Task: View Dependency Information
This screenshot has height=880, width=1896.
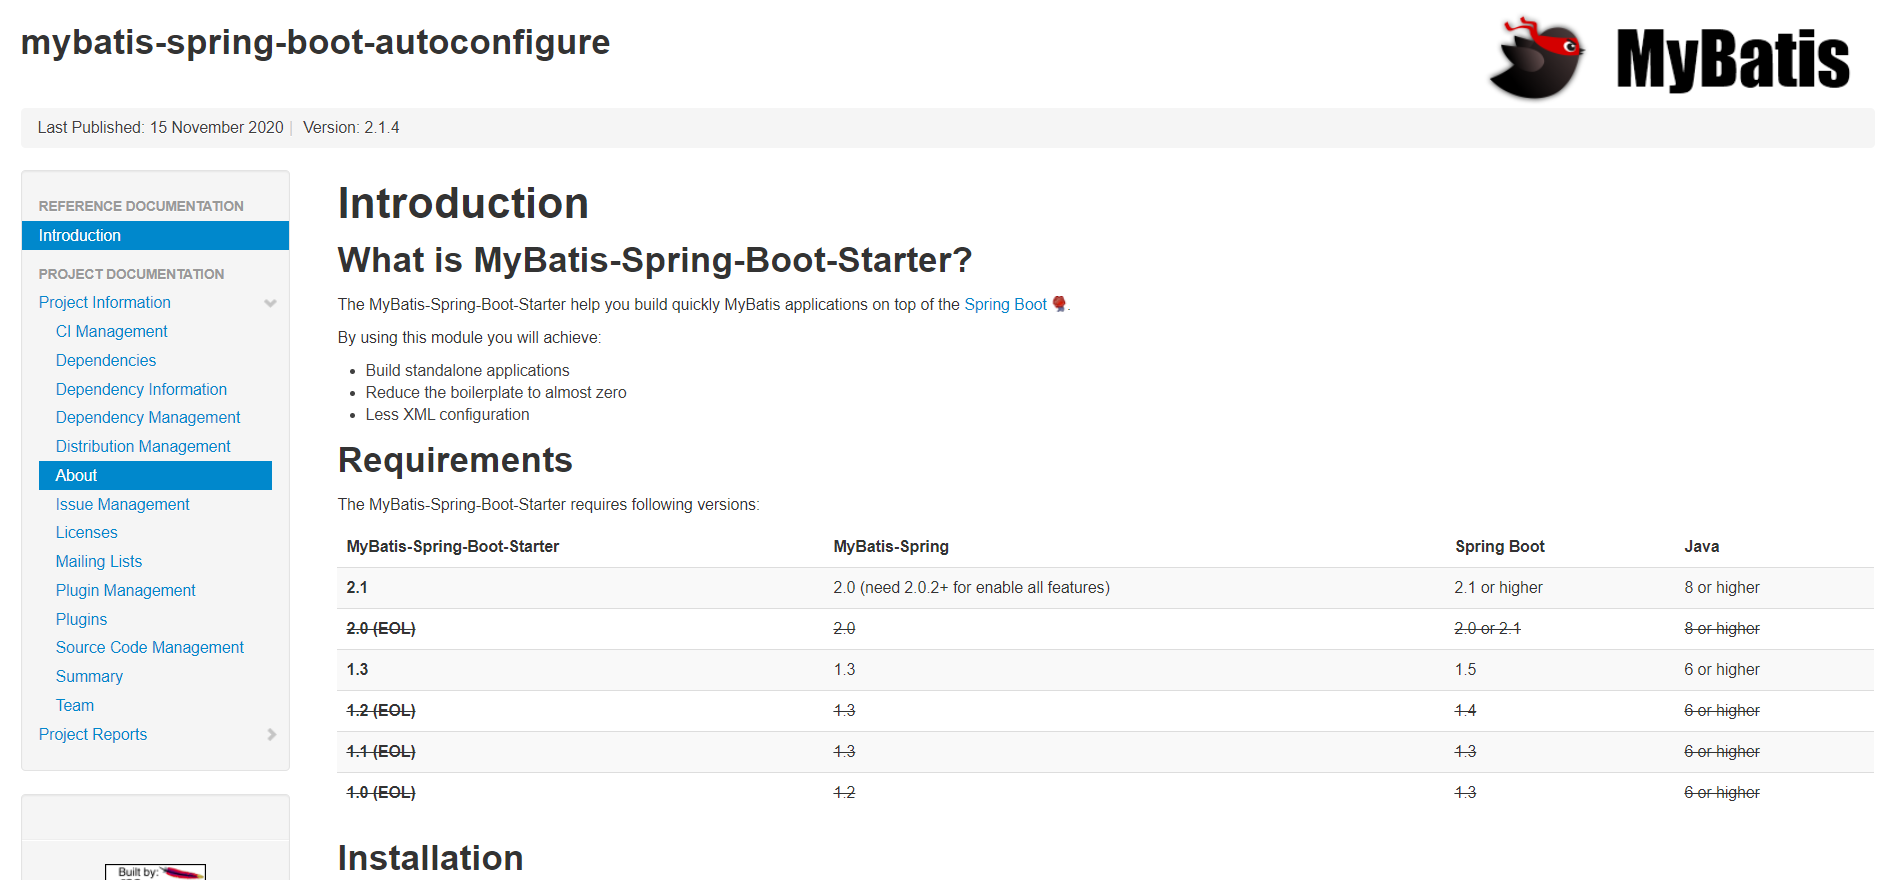Action: coord(141,389)
